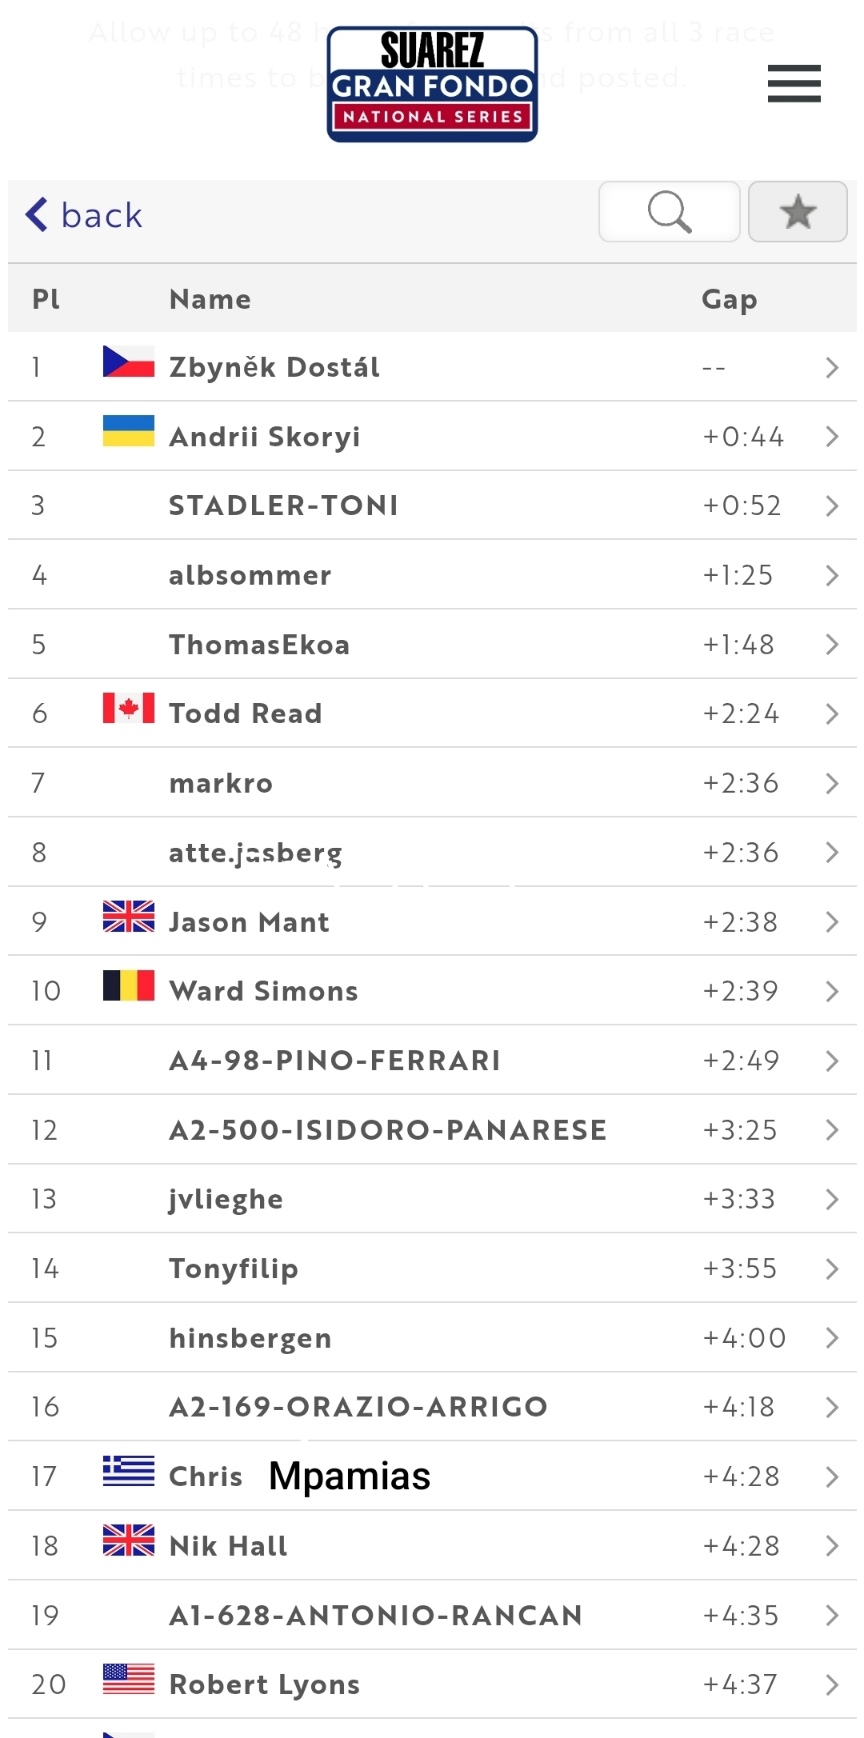Click Nik Hall's +4:28 gap time

click(741, 1546)
